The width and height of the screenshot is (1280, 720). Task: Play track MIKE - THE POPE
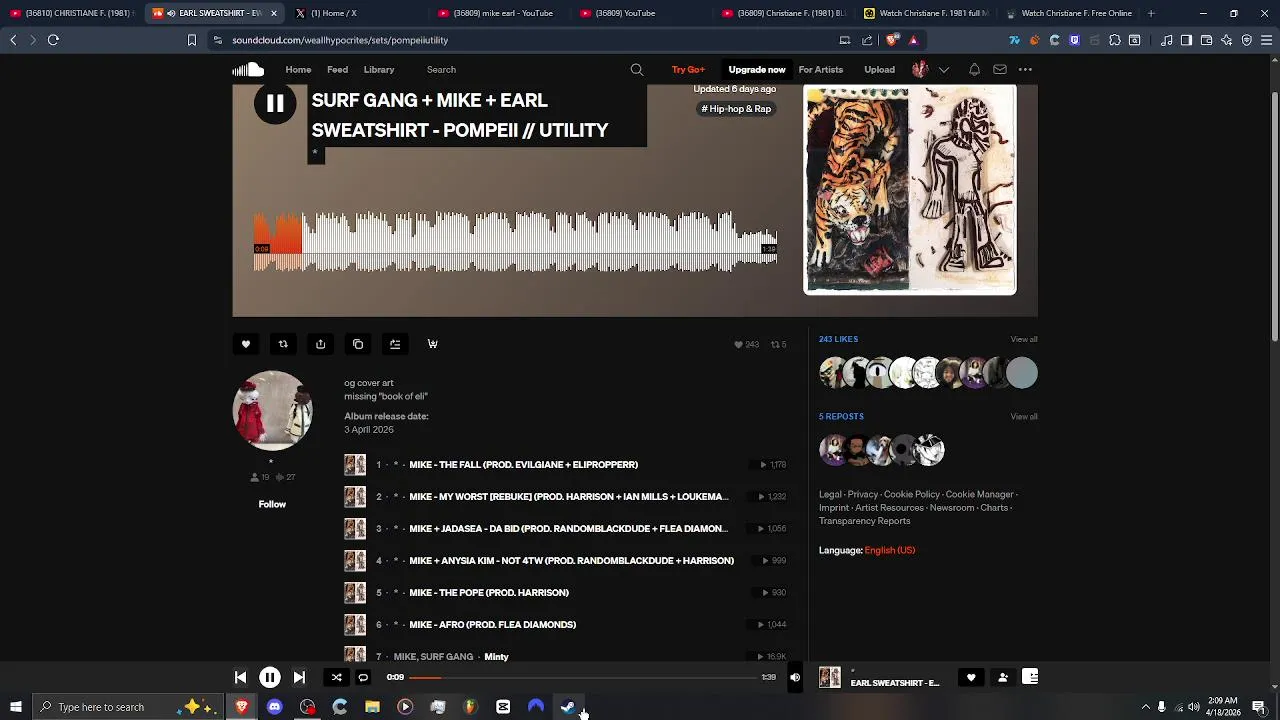(x=489, y=592)
